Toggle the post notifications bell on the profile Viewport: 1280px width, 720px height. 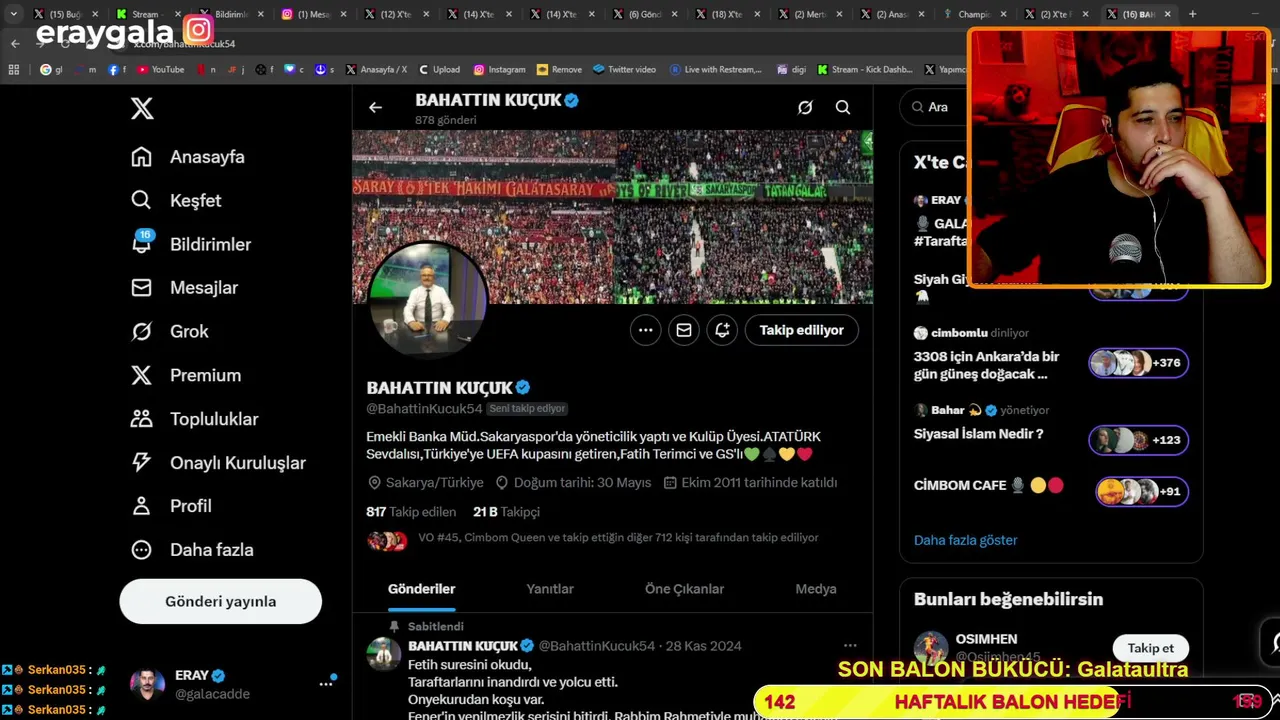722,330
